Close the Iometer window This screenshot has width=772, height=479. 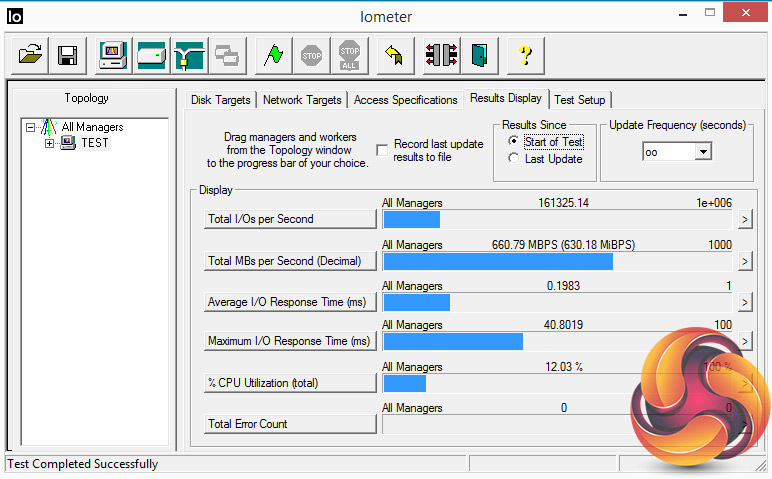pyautogui.click(x=745, y=12)
